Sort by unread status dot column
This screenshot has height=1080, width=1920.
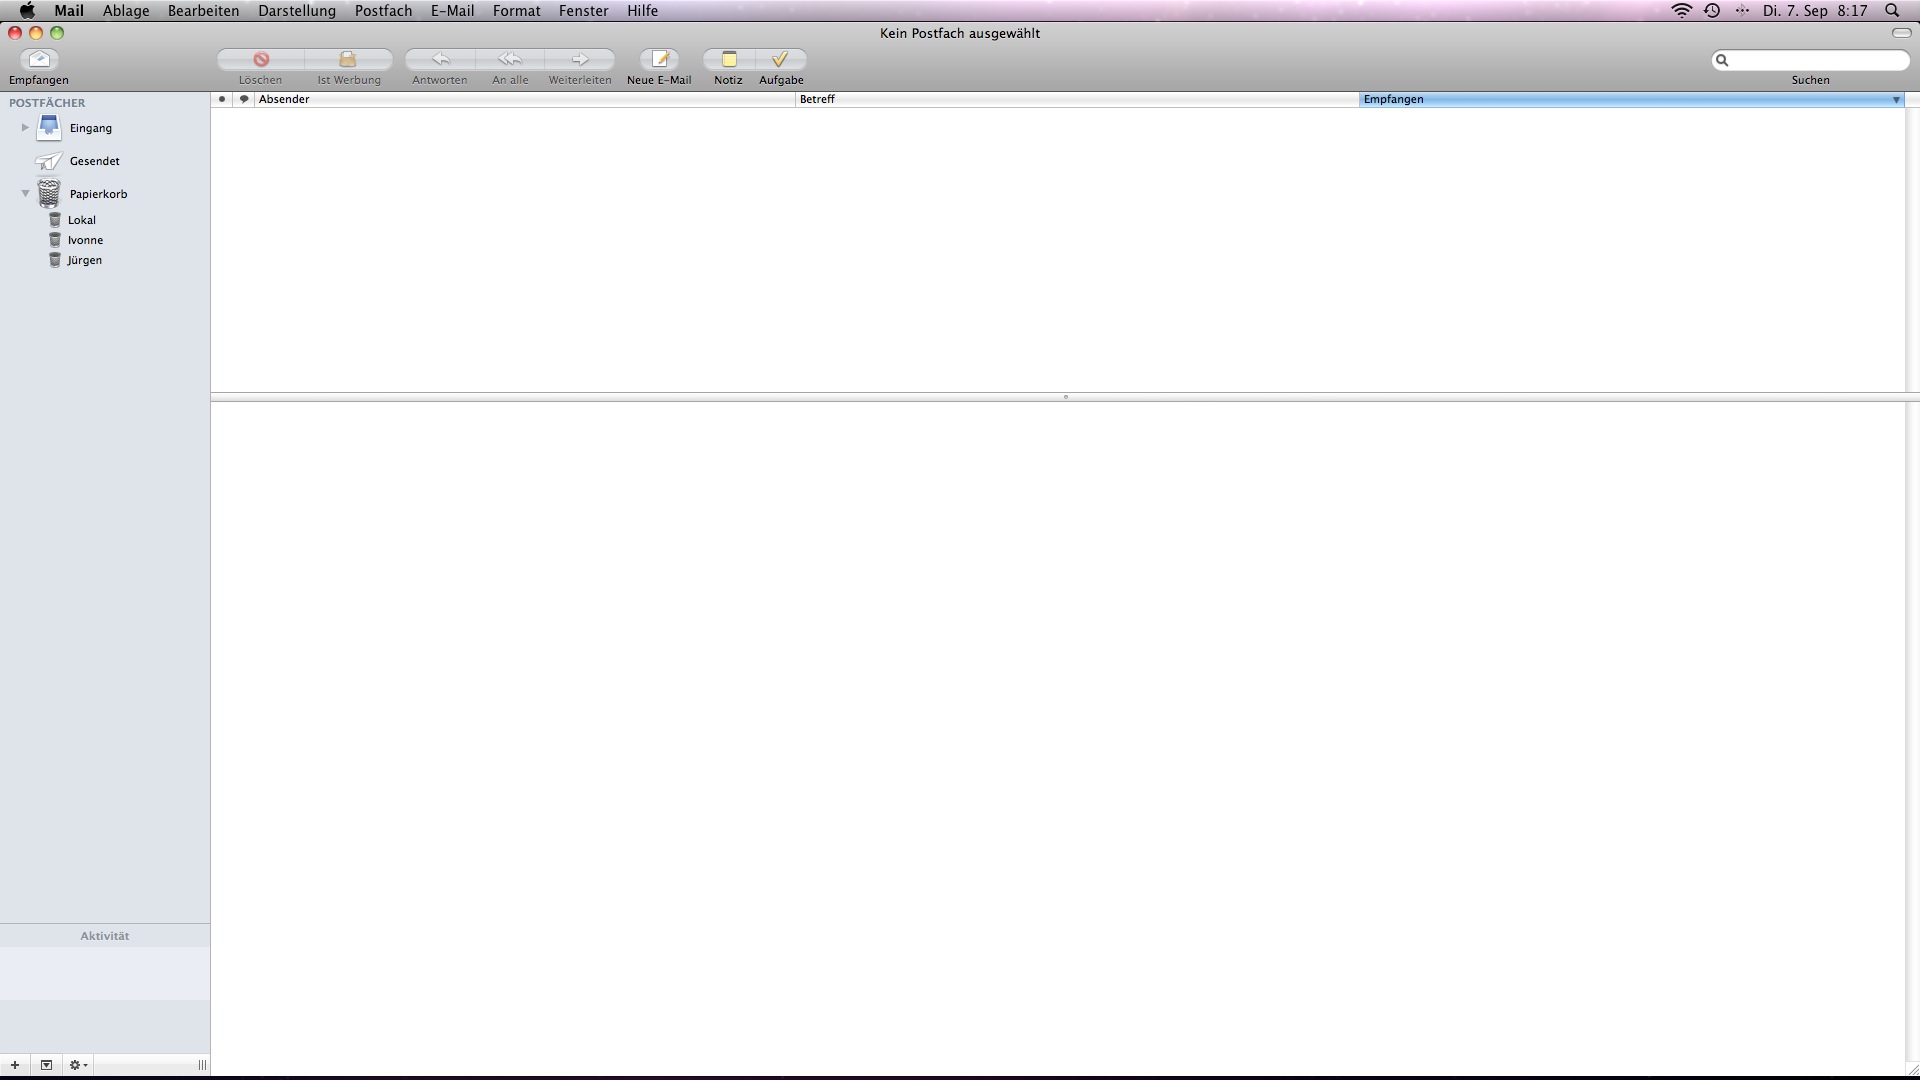(x=222, y=99)
